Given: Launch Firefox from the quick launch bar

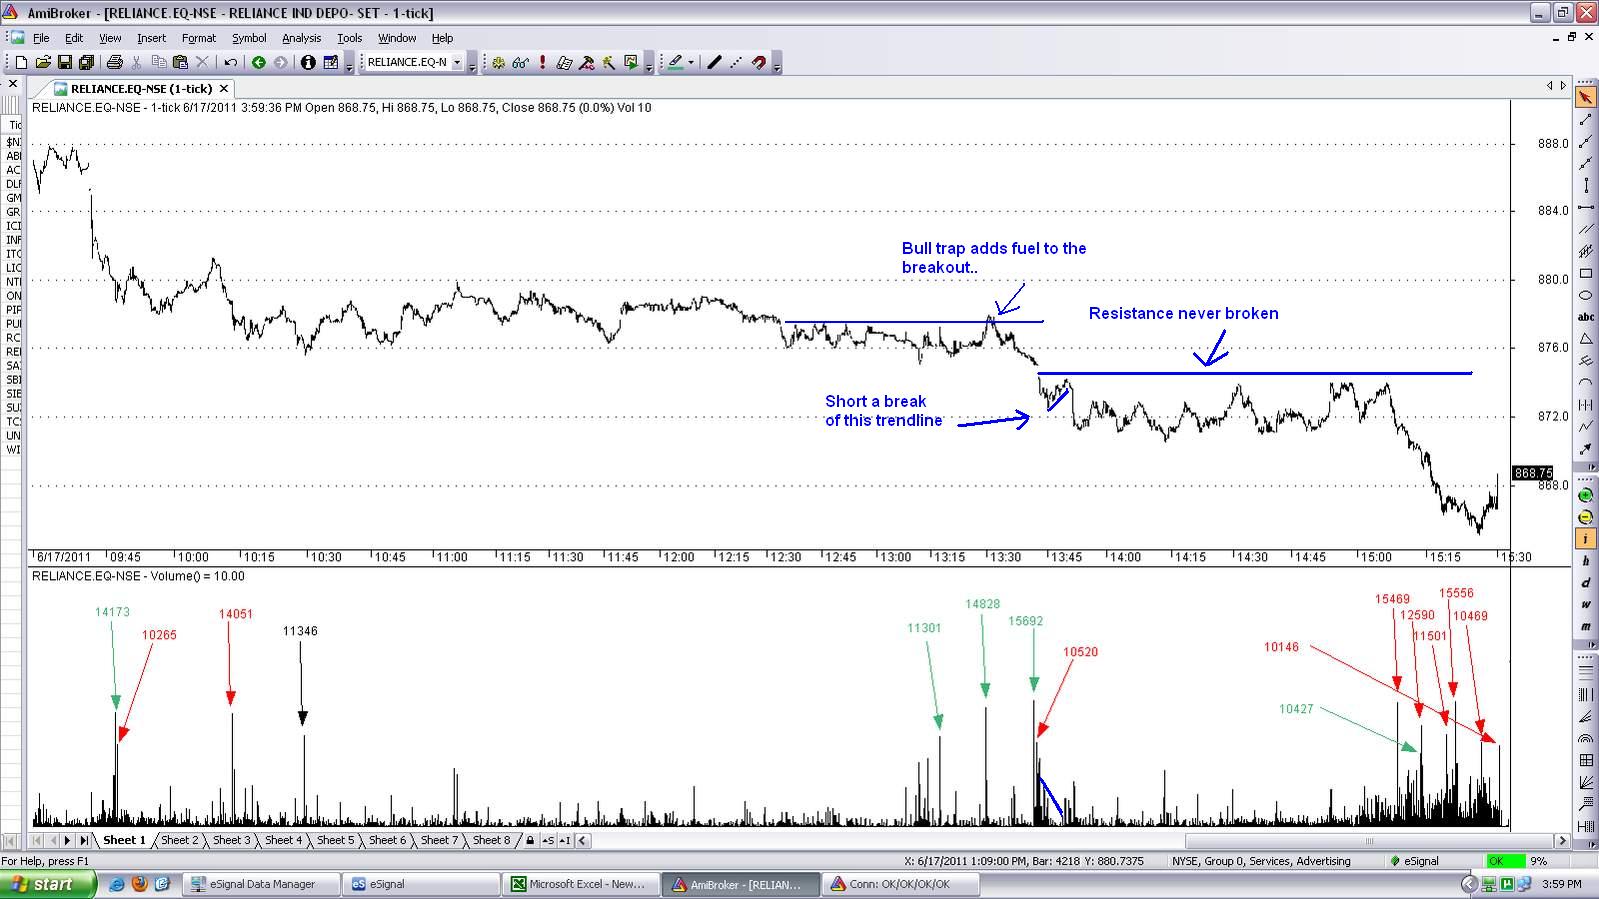Looking at the screenshot, I should coord(140,884).
